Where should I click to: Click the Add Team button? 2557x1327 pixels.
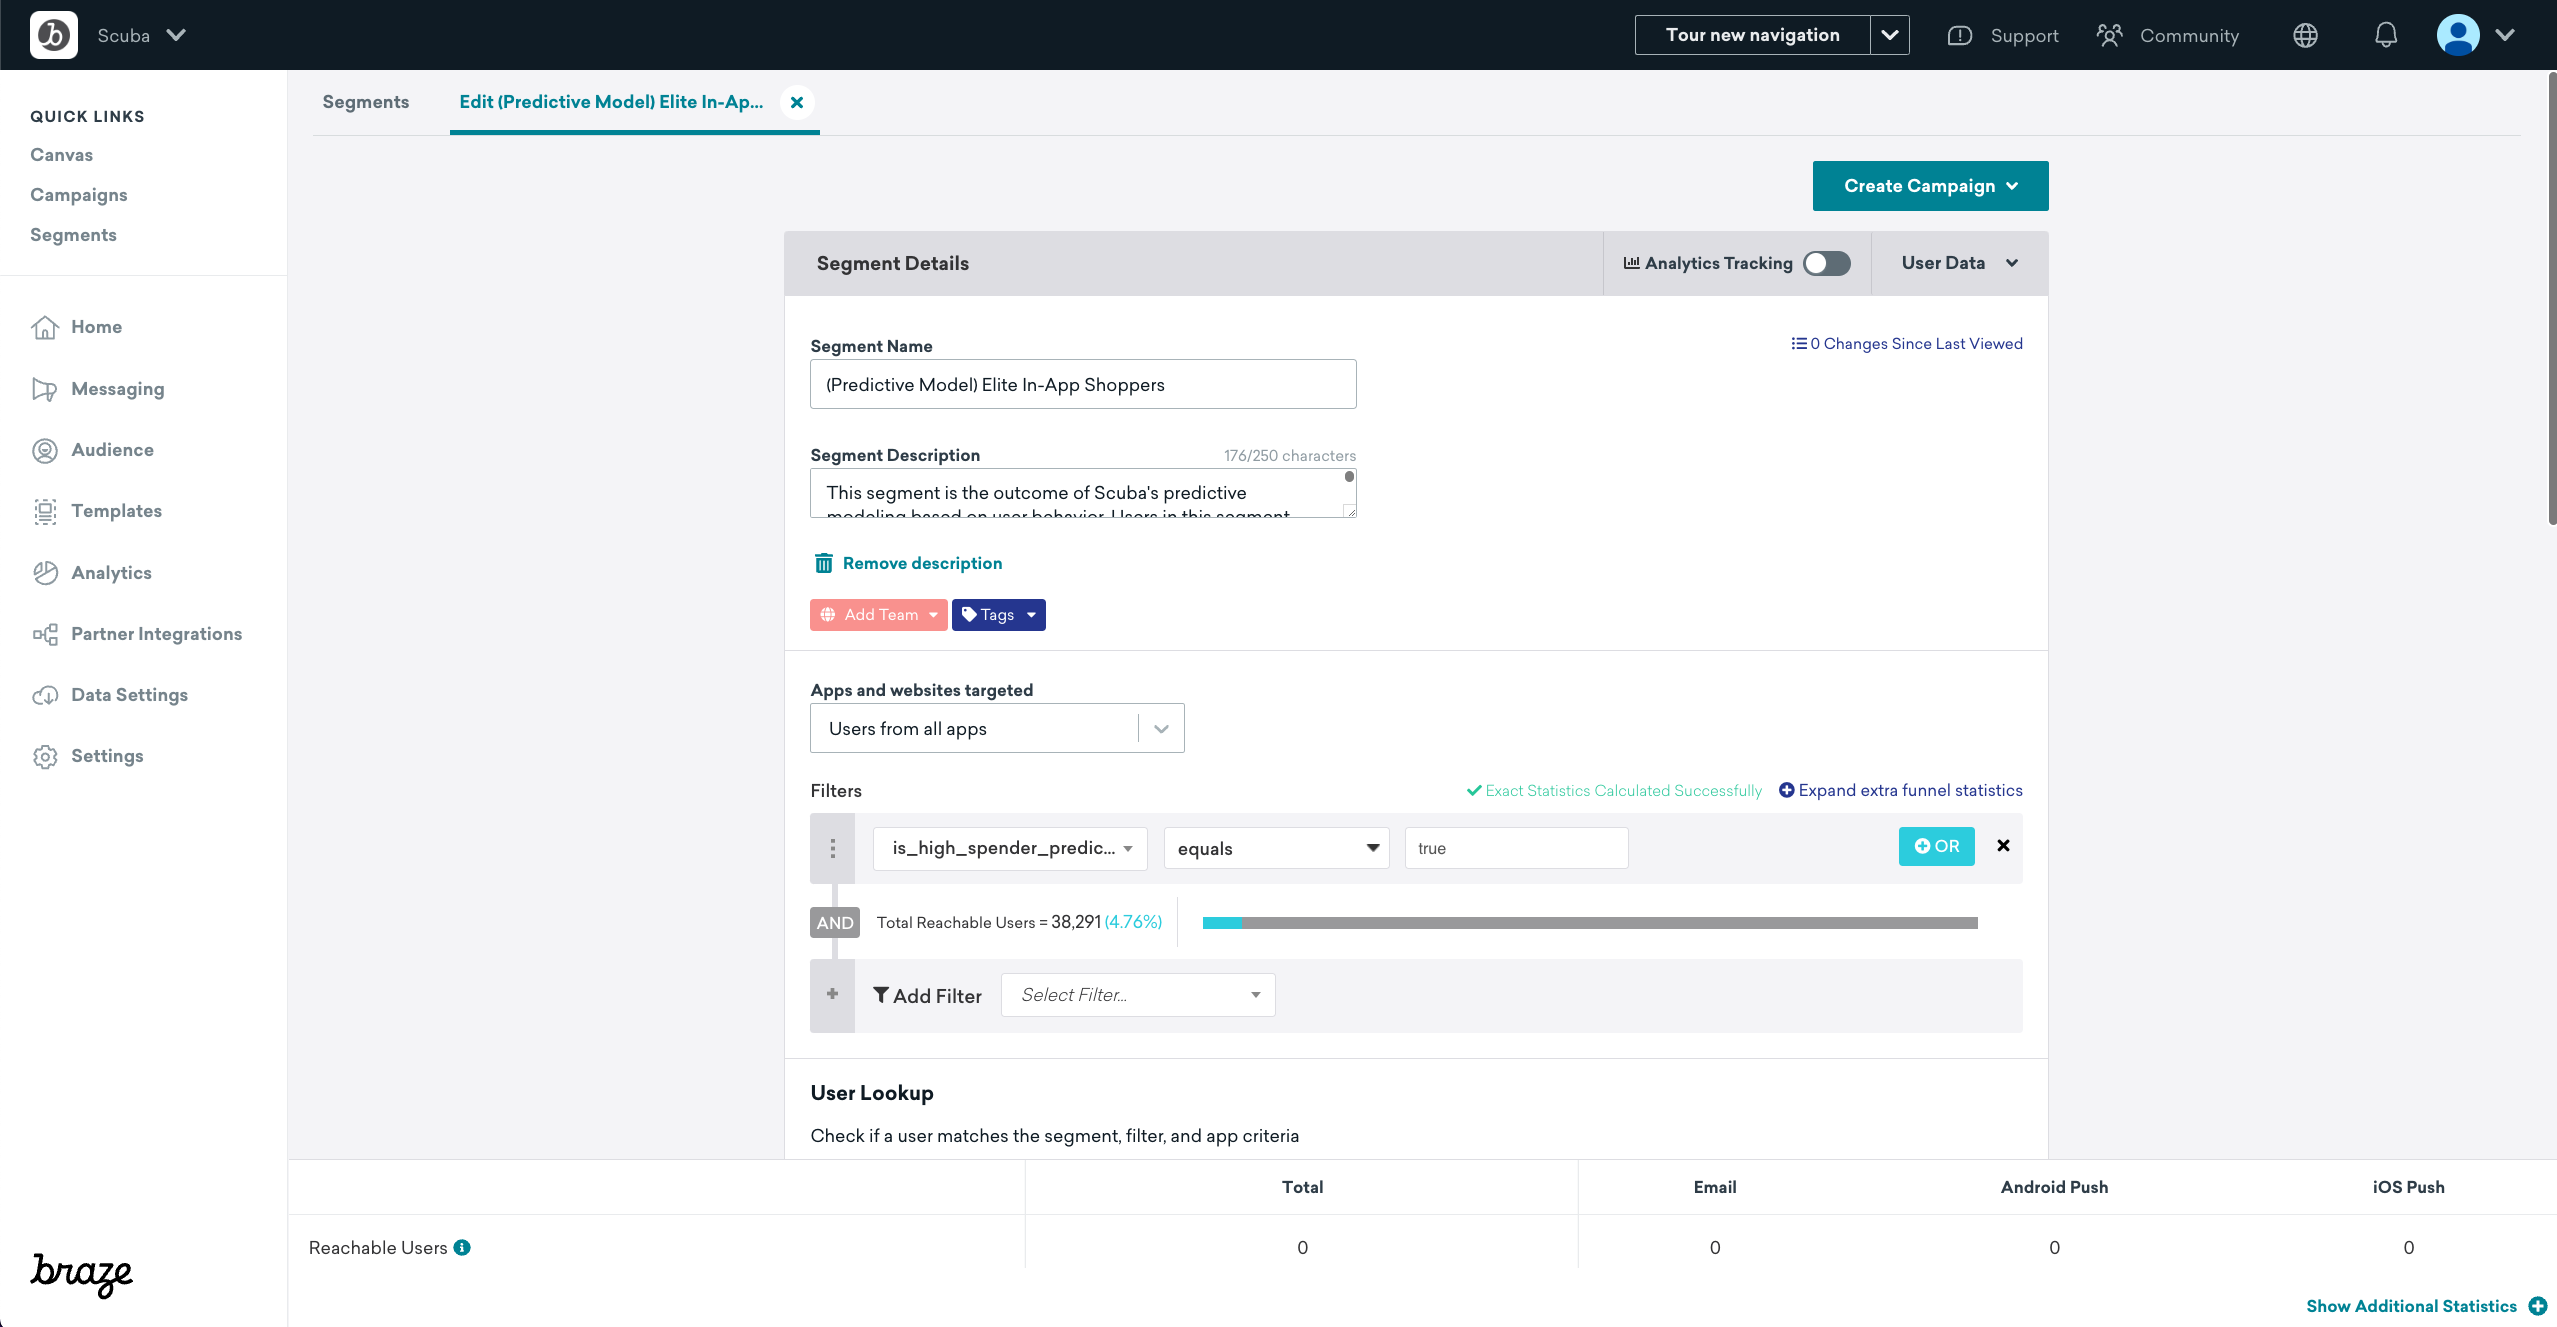tap(874, 614)
